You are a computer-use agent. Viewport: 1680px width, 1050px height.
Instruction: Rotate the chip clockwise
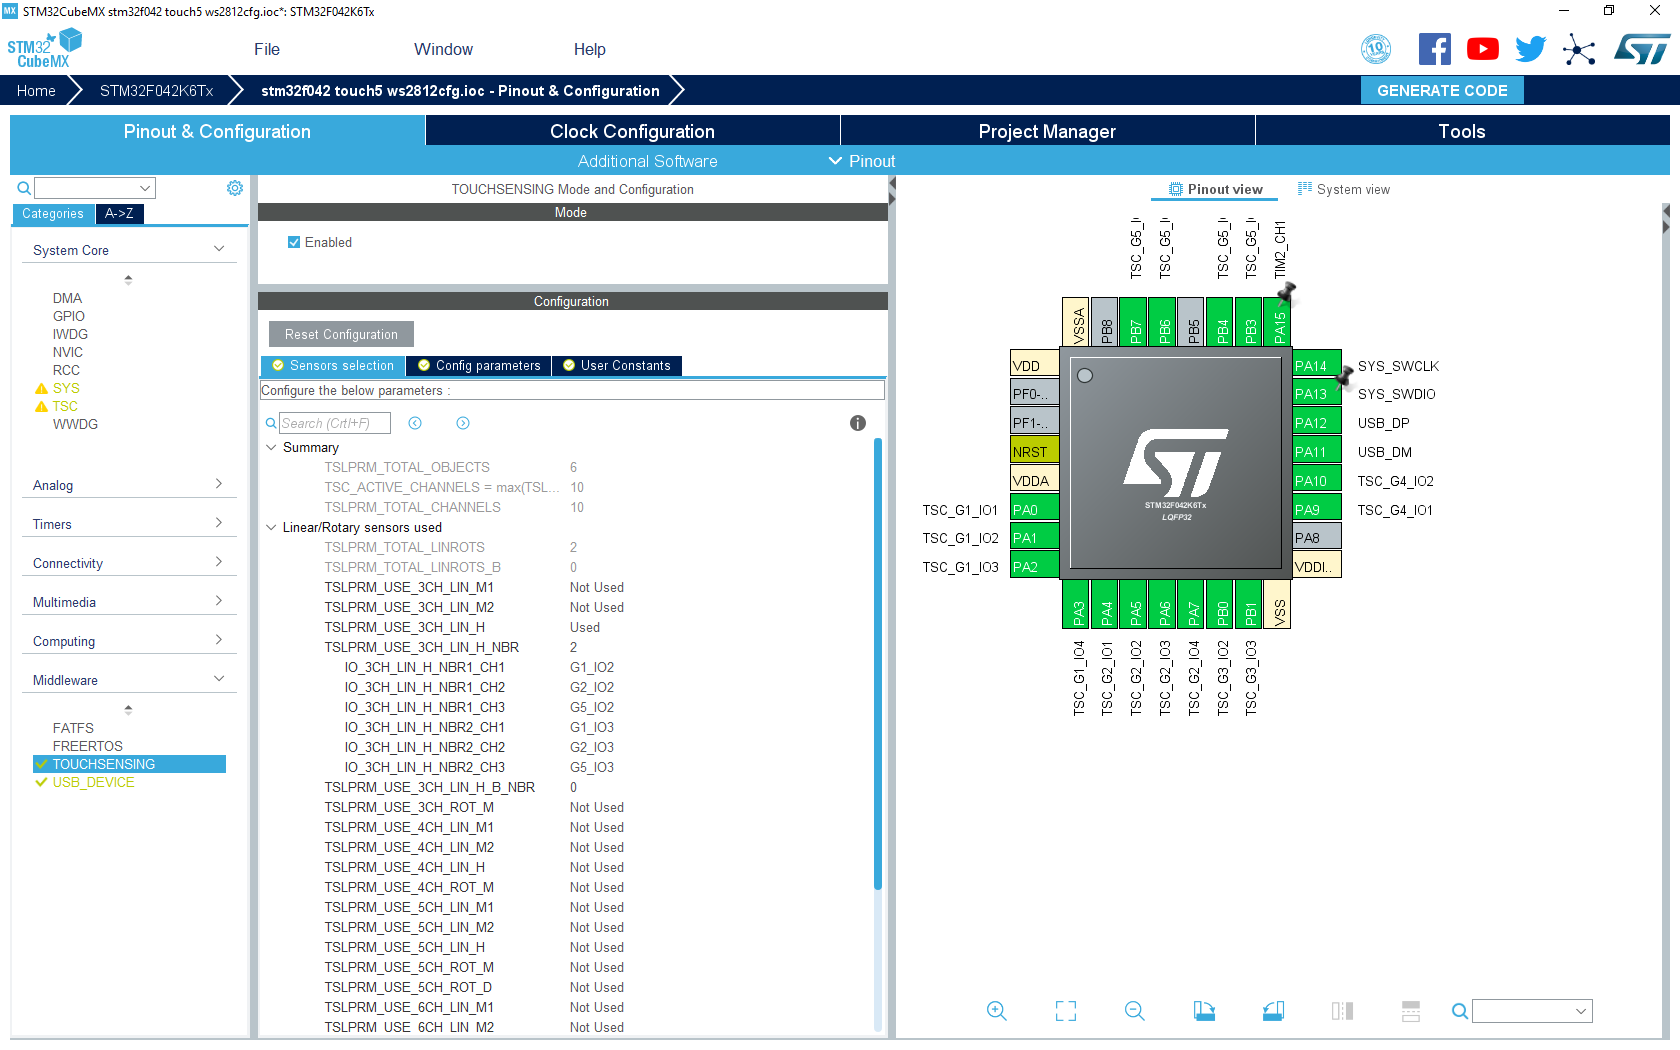point(1204,1011)
